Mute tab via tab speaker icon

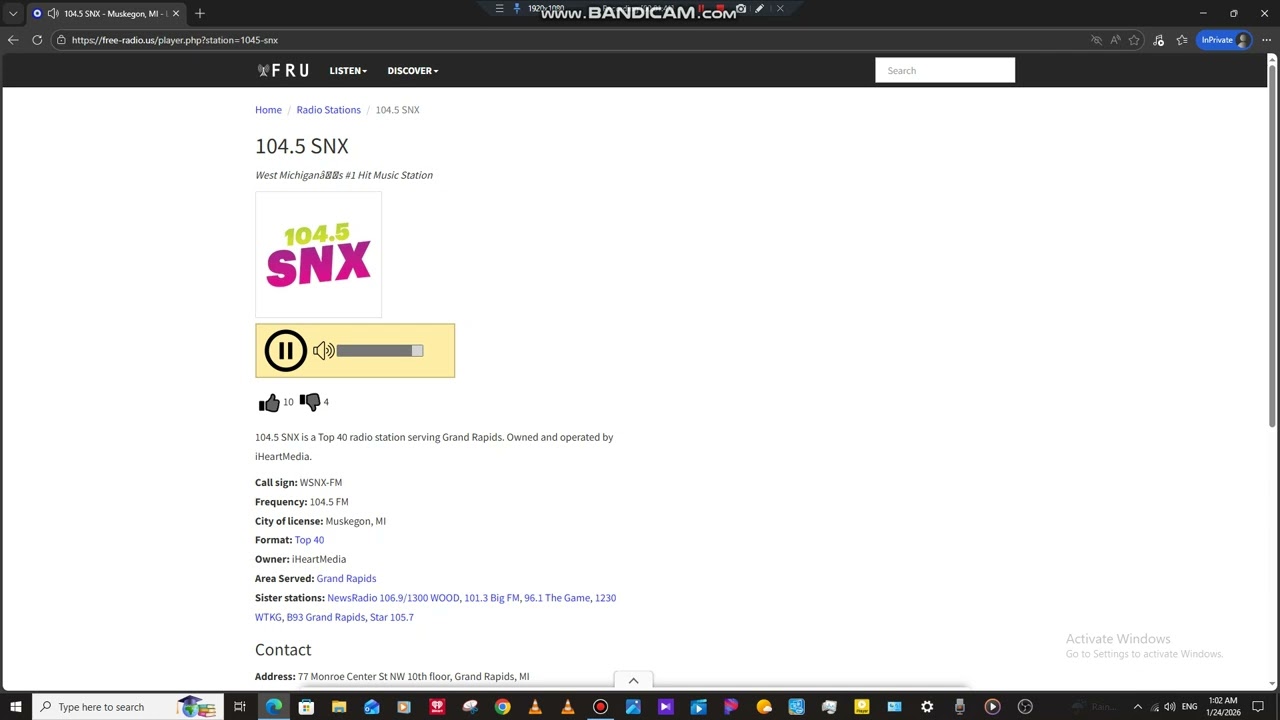point(53,13)
